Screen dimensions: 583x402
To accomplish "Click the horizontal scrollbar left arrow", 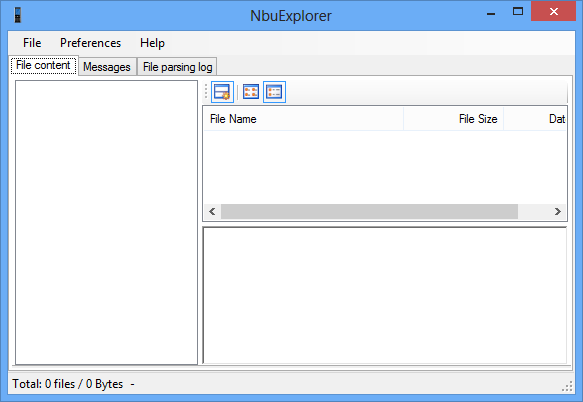I will [x=212, y=212].
